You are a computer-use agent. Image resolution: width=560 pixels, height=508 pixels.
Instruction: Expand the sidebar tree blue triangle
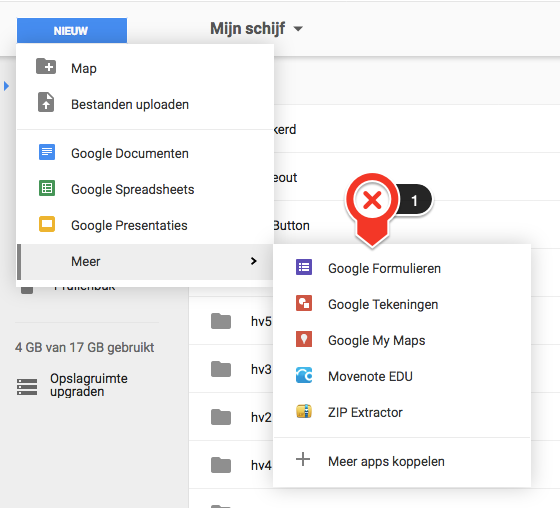6,86
